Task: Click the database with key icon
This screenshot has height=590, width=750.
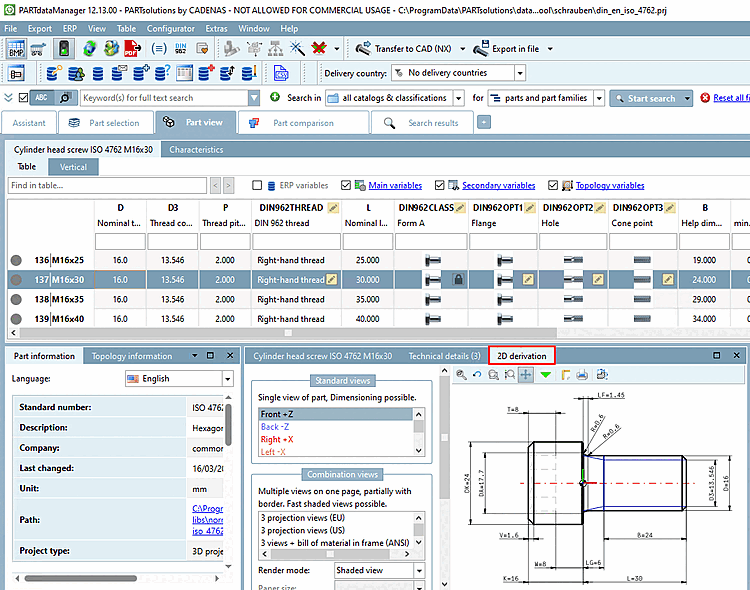Action: (54, 73)
